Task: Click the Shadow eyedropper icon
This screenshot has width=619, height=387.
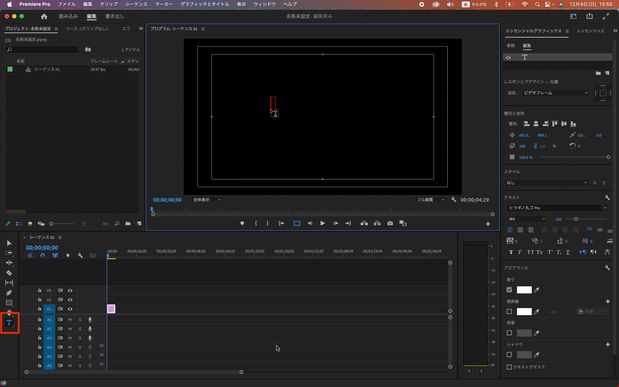Action: pos(537,355)
